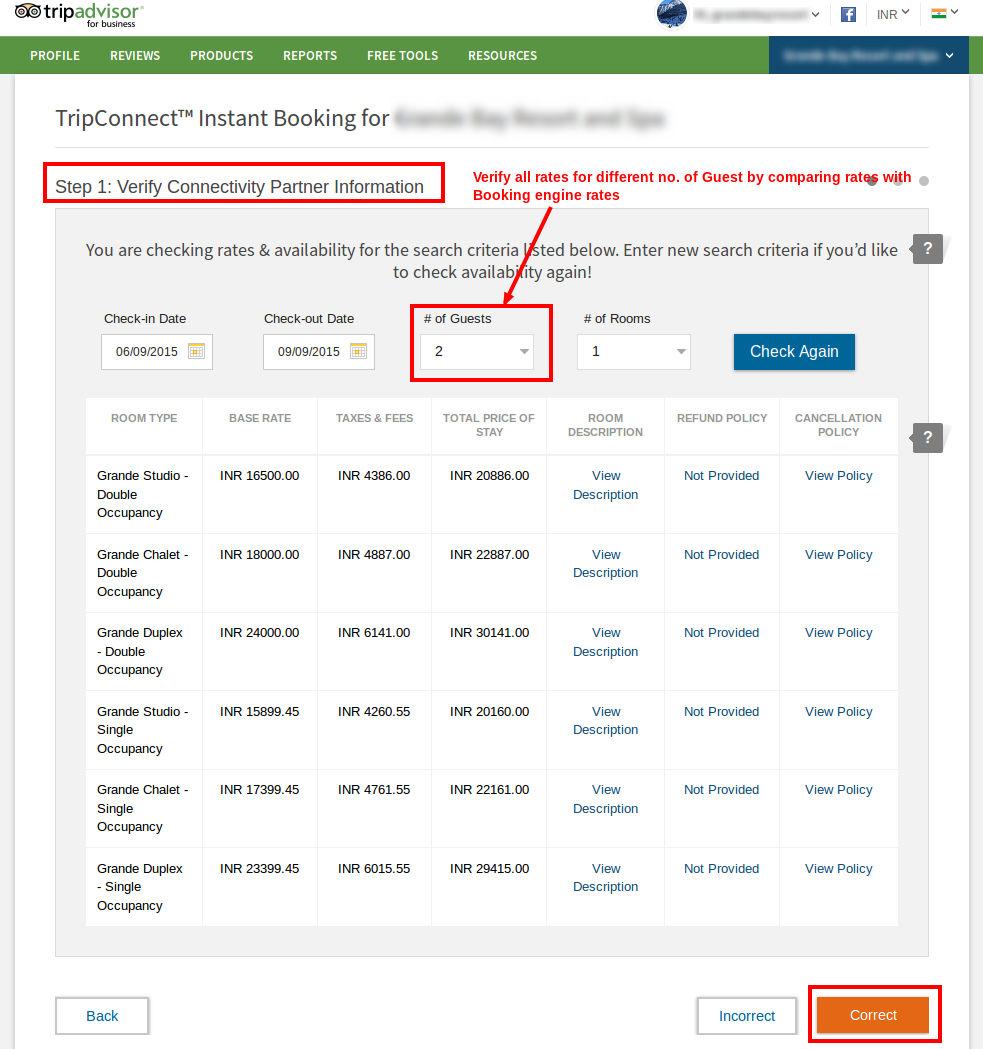Click the last step progress dot
The height and width of the screenshot is (1049, 983).
[924, 181]
